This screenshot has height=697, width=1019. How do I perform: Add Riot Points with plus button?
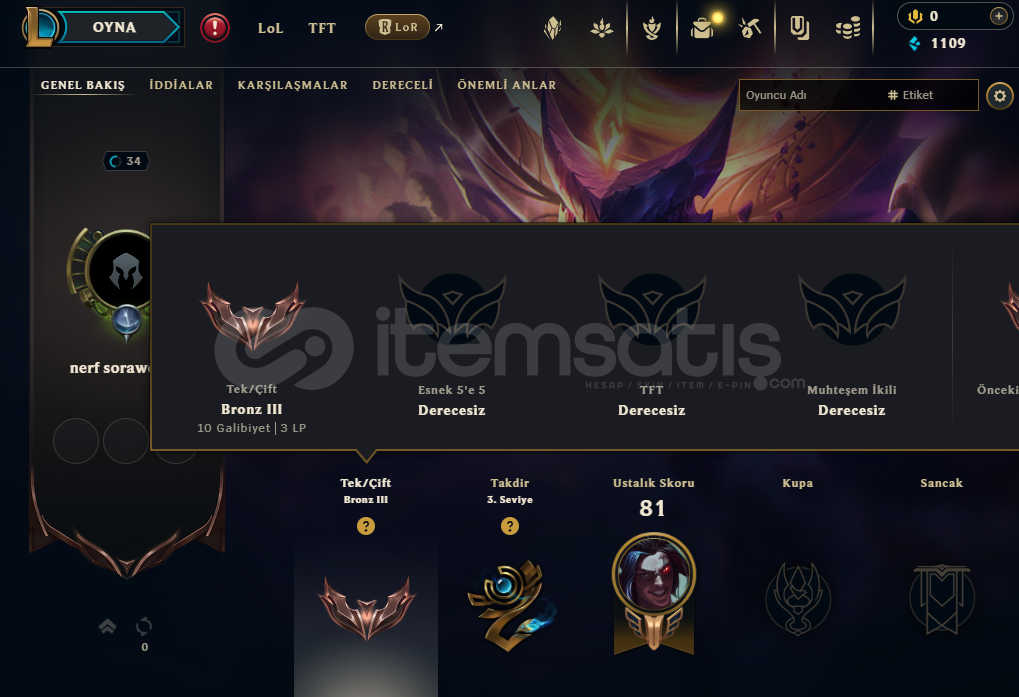pyautogui.click(x=998, y=16)
